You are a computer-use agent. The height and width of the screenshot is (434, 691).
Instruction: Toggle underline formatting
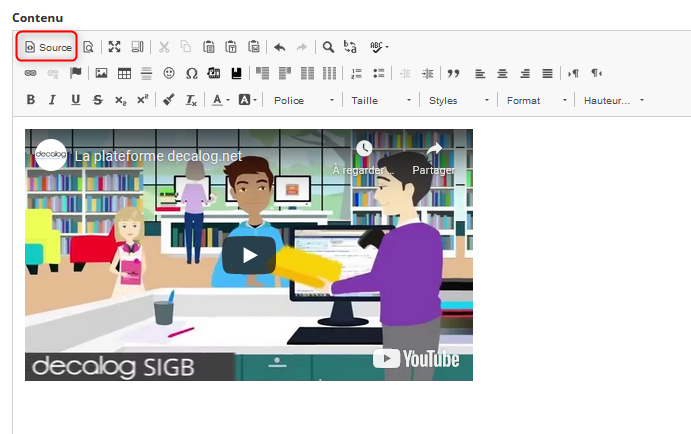75,100
